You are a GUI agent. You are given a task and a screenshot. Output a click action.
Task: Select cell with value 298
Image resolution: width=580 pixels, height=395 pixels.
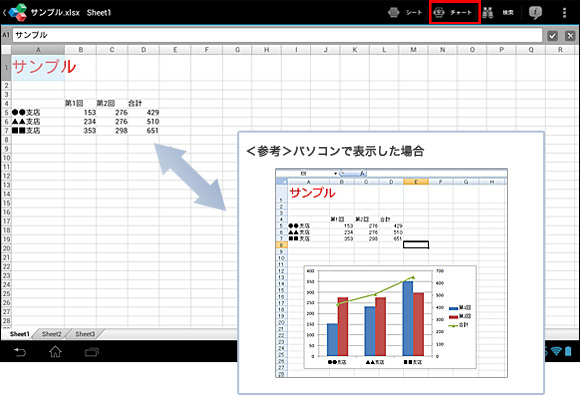point(112,131)
